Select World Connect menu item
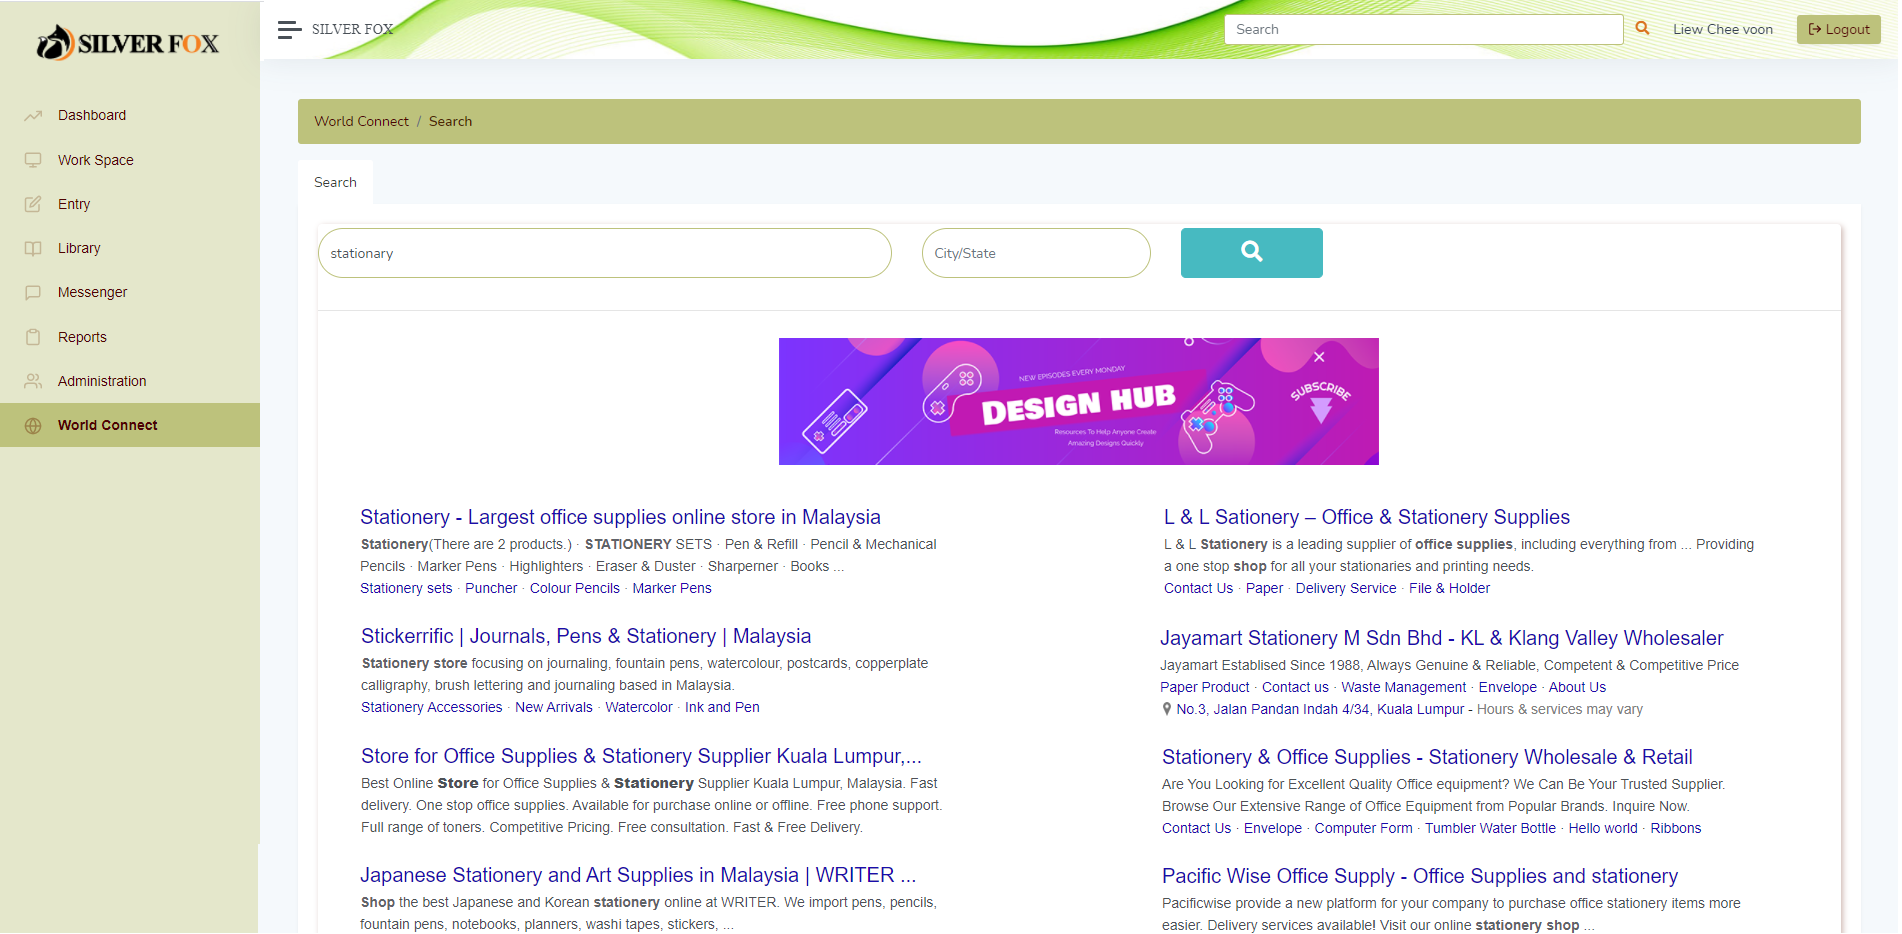The width and height of the screenshot is (1902, 934). (130, 425)
